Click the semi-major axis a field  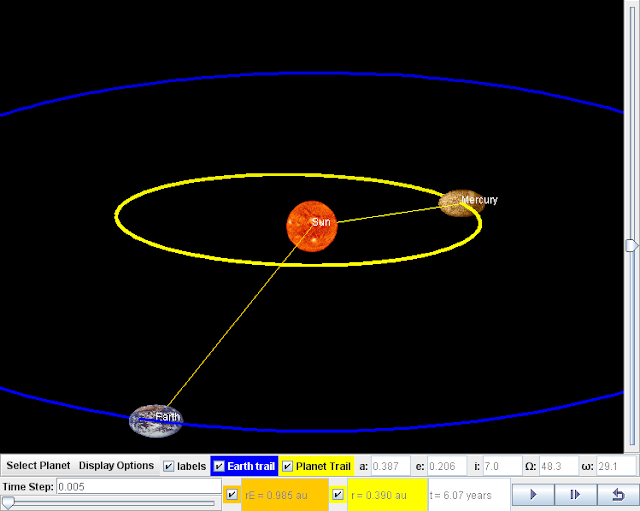(391, 466)
